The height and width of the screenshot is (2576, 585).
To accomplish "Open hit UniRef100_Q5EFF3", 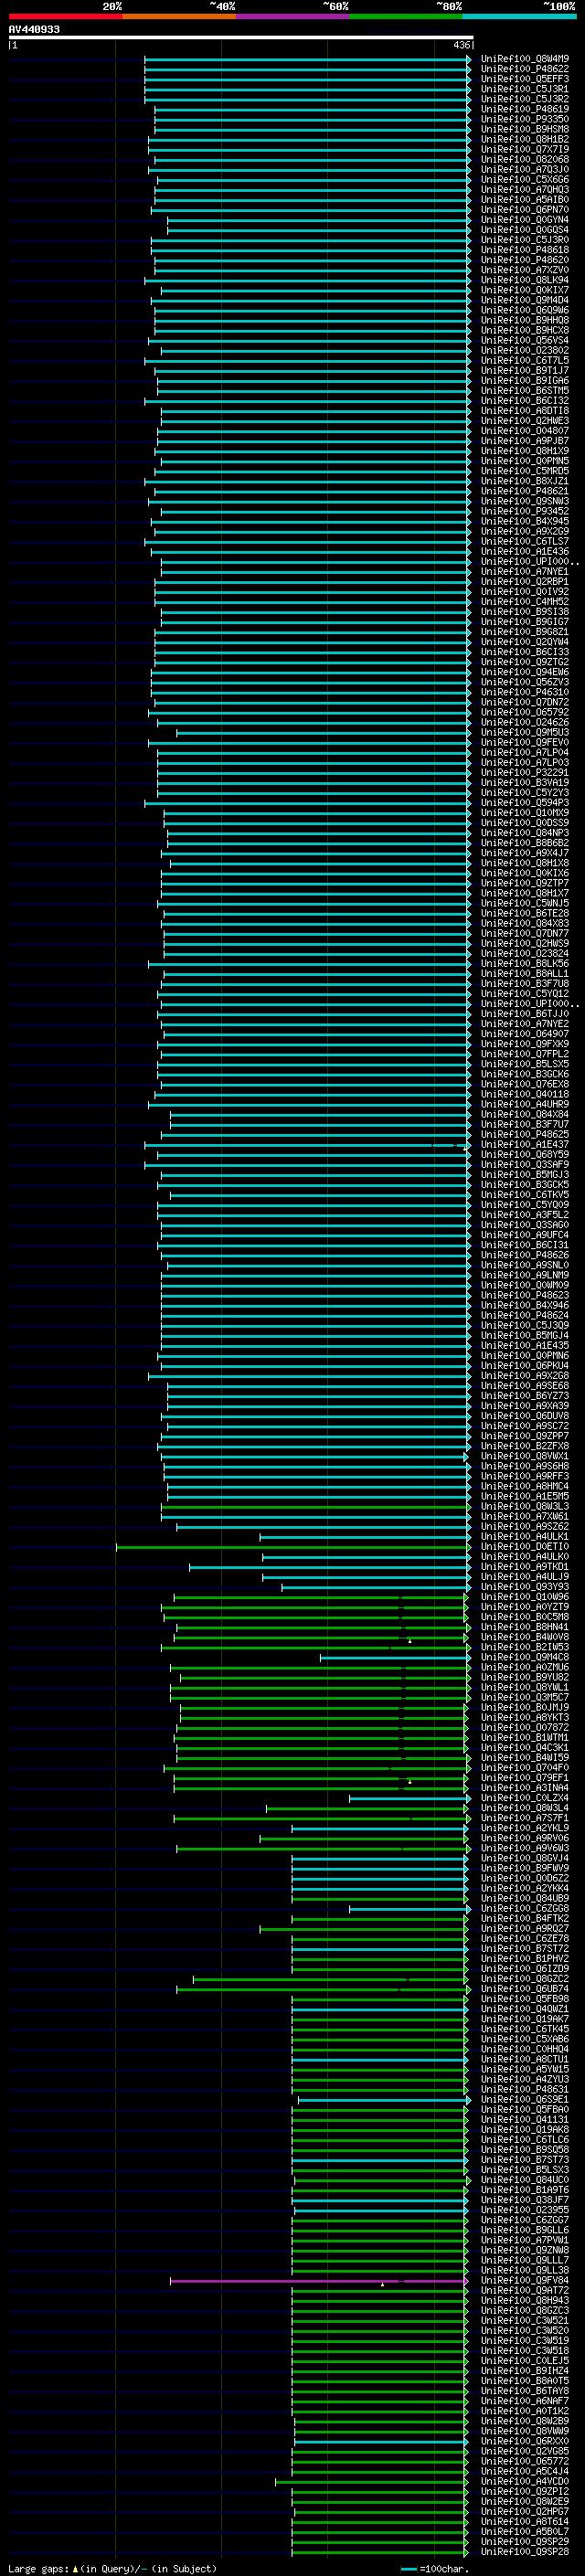I will 524,79.
